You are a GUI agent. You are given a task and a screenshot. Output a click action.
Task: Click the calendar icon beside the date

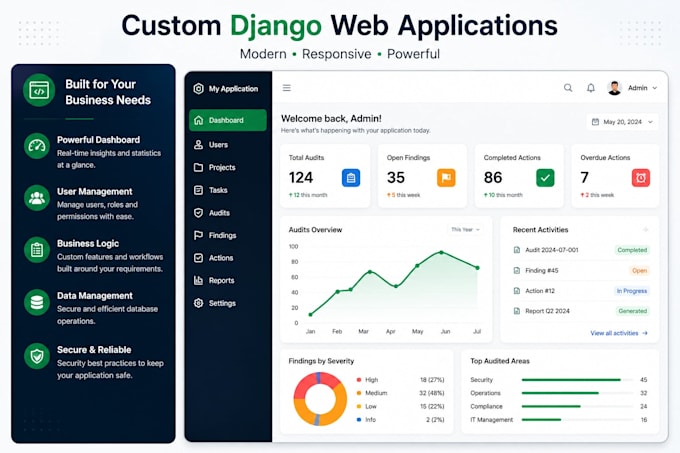595,122
